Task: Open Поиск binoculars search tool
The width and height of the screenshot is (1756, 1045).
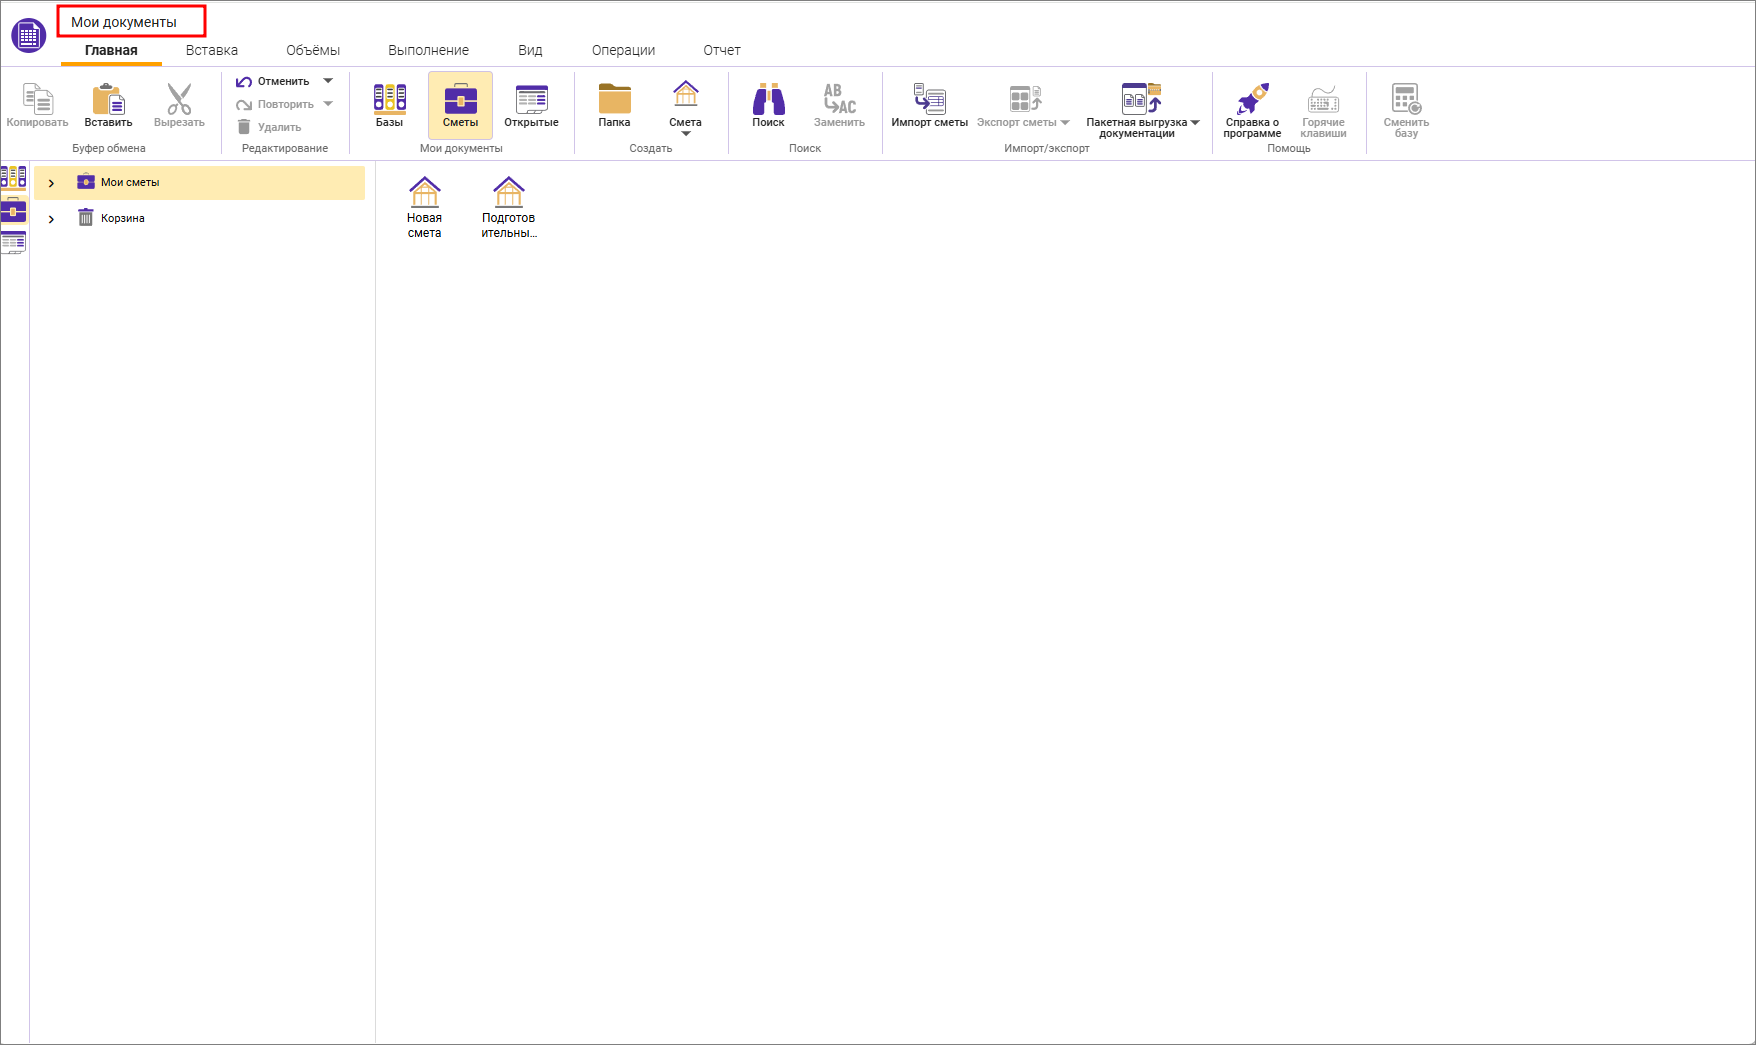Action: (768, 105)
